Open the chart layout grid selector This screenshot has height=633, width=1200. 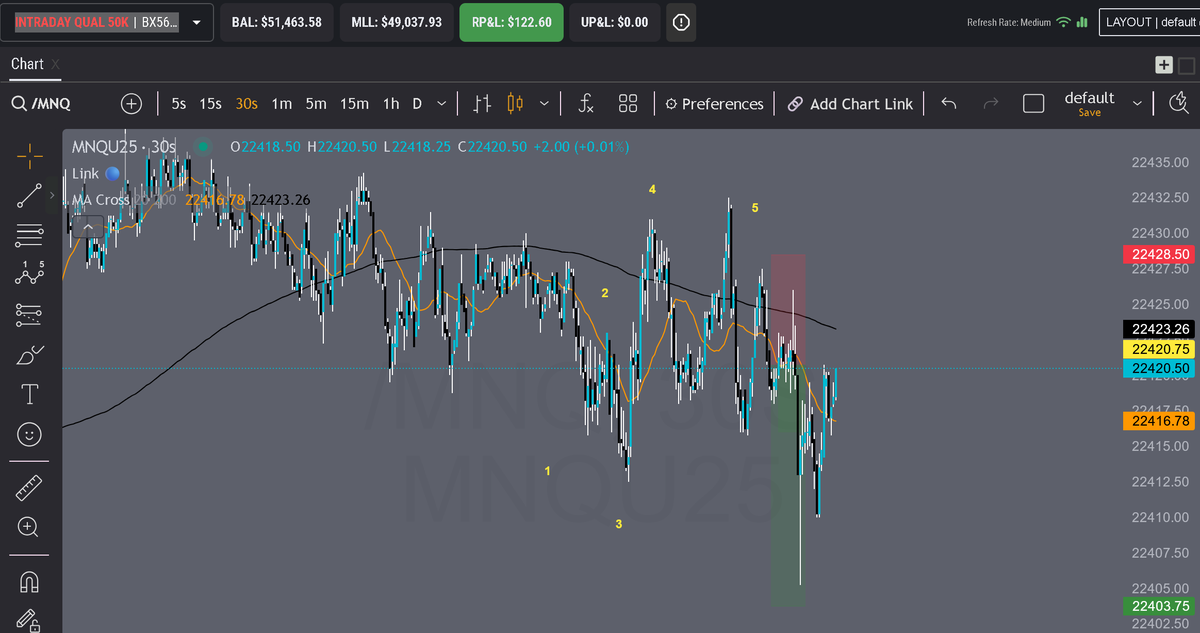[x=628, y=103]
